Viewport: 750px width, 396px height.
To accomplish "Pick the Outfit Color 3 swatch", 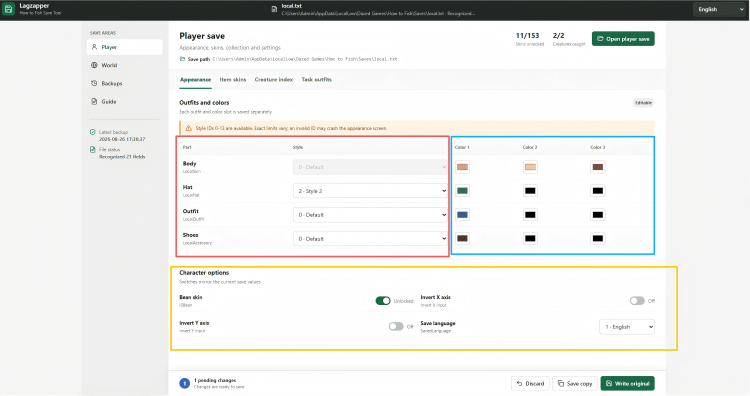I will pos(598,215).
